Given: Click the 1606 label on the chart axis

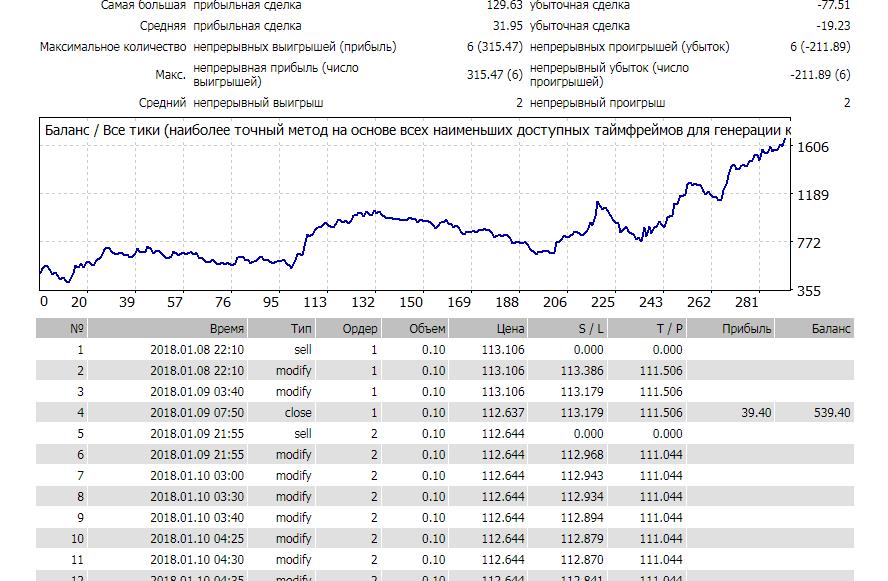Looking at the screenshot, I should point(811,148).
